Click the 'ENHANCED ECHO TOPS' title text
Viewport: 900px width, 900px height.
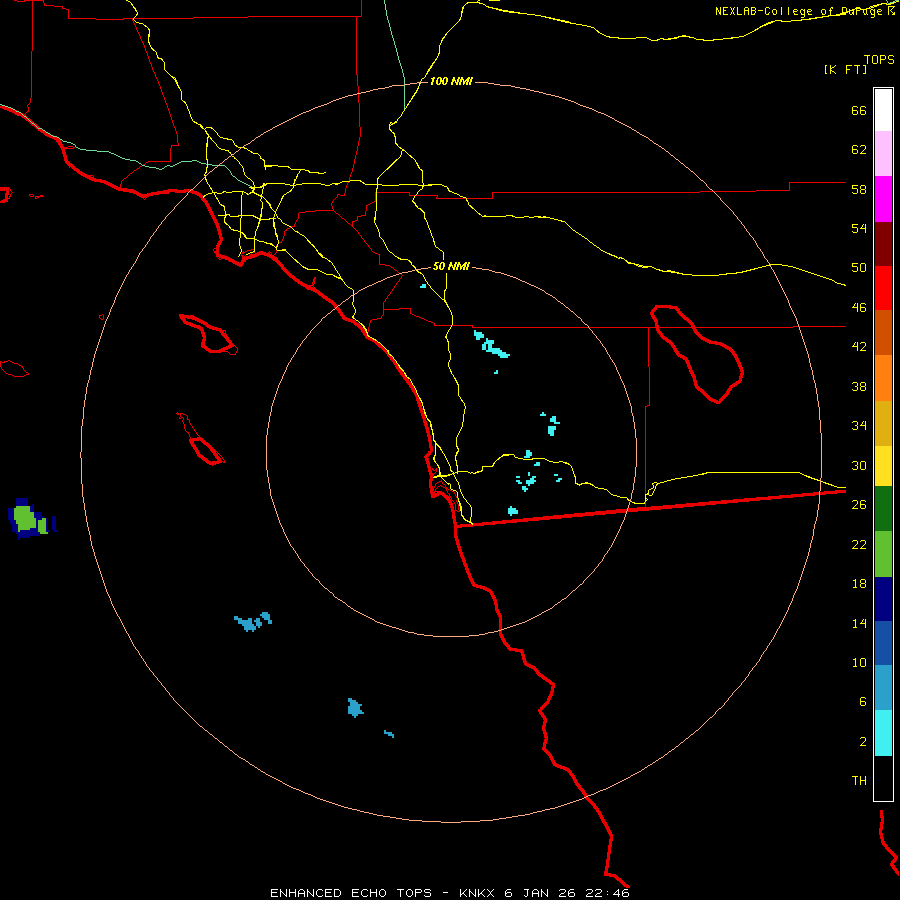click(x=351, y=893)
